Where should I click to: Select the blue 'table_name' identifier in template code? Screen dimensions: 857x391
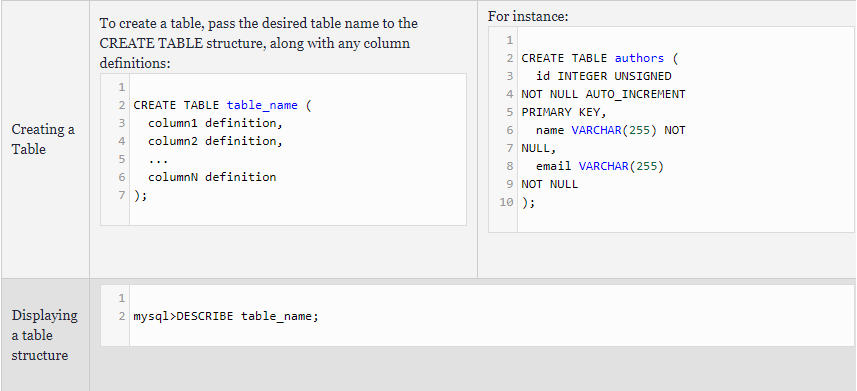pos(262,105)
